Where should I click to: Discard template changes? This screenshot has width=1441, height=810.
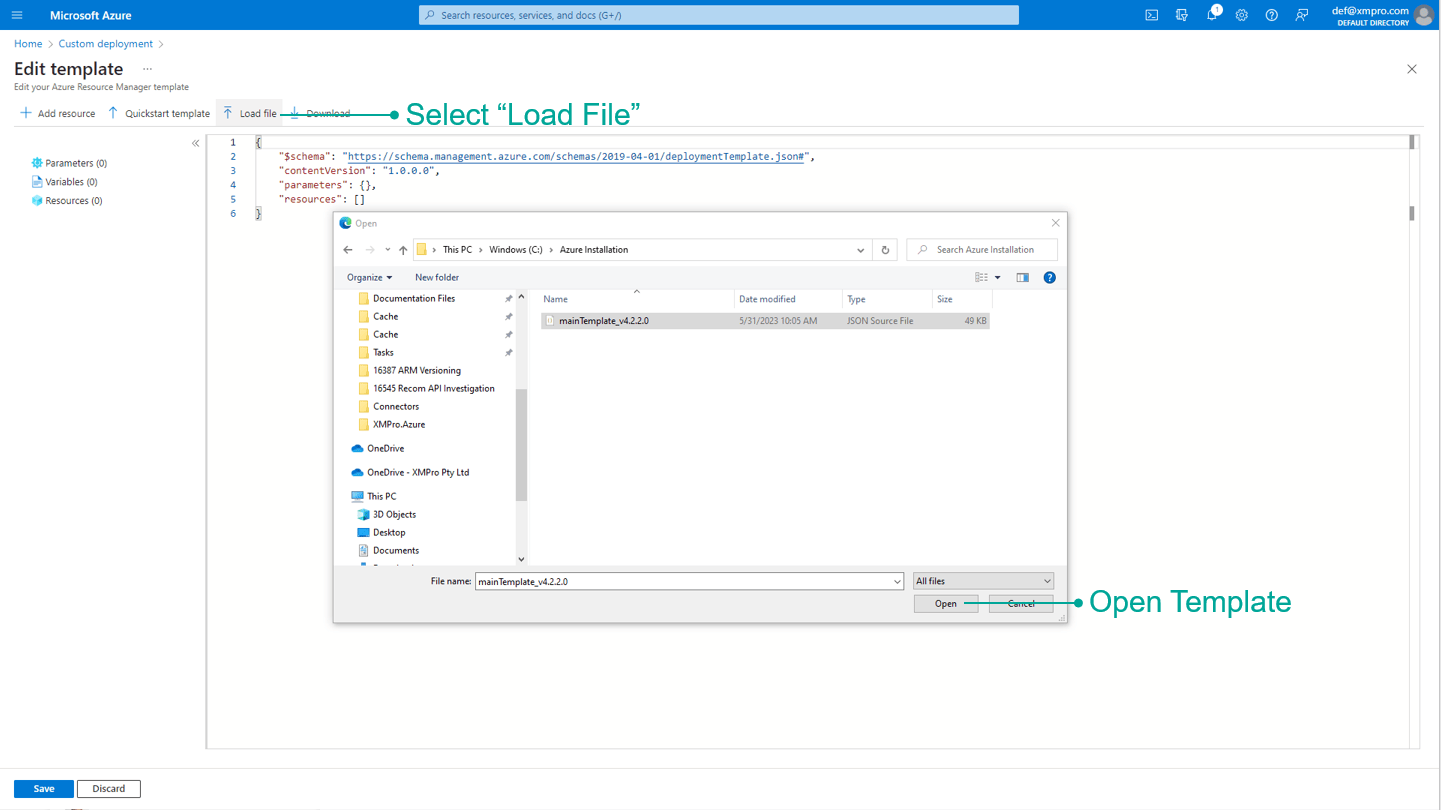tap(109, 789)
